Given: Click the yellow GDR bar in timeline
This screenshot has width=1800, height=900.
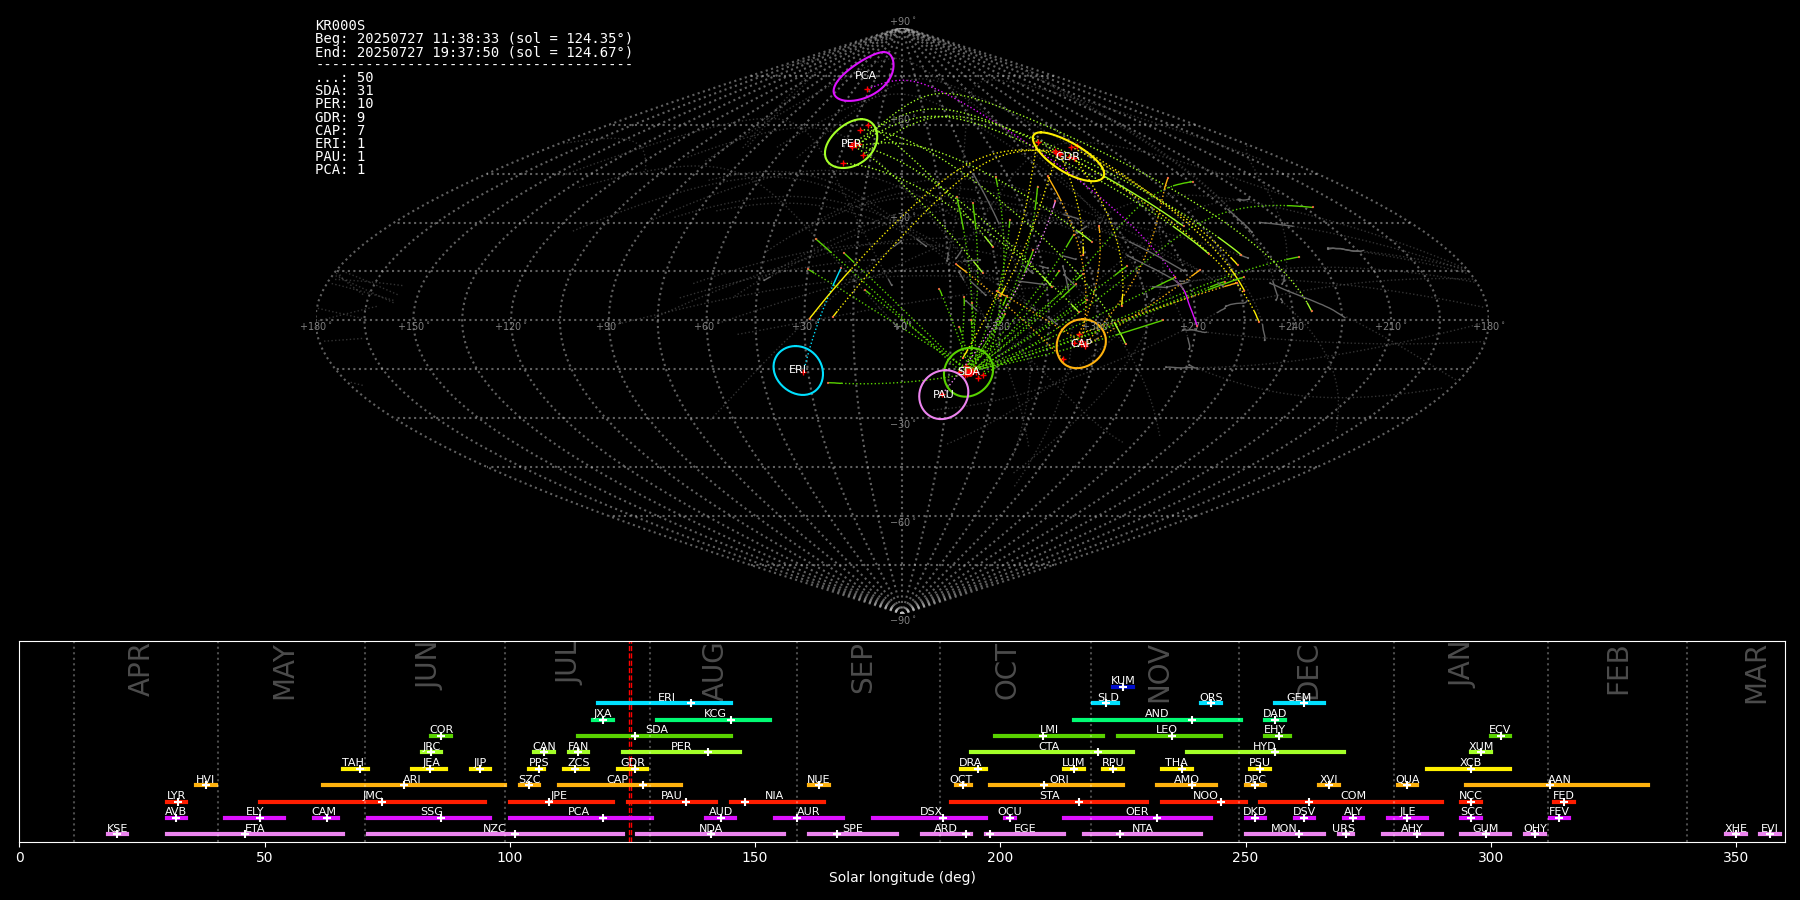Looking at the screenshot, I should coord(632,768).
